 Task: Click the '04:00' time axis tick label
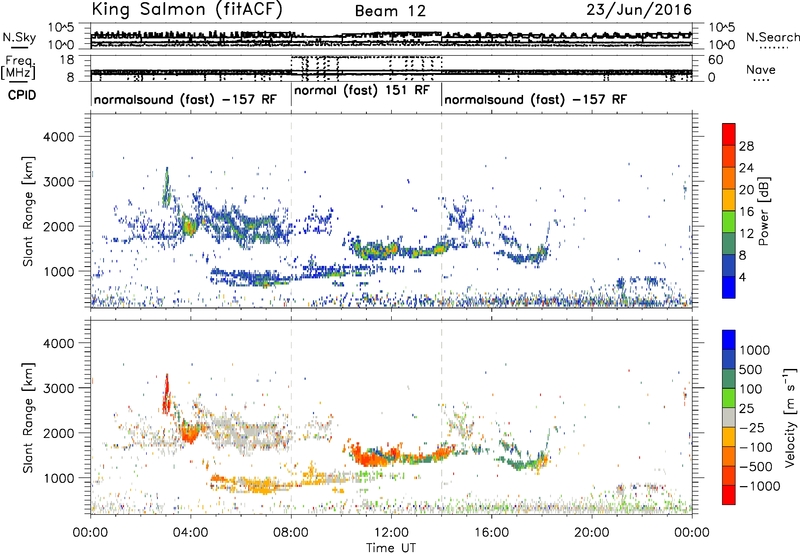click(191, 533)
